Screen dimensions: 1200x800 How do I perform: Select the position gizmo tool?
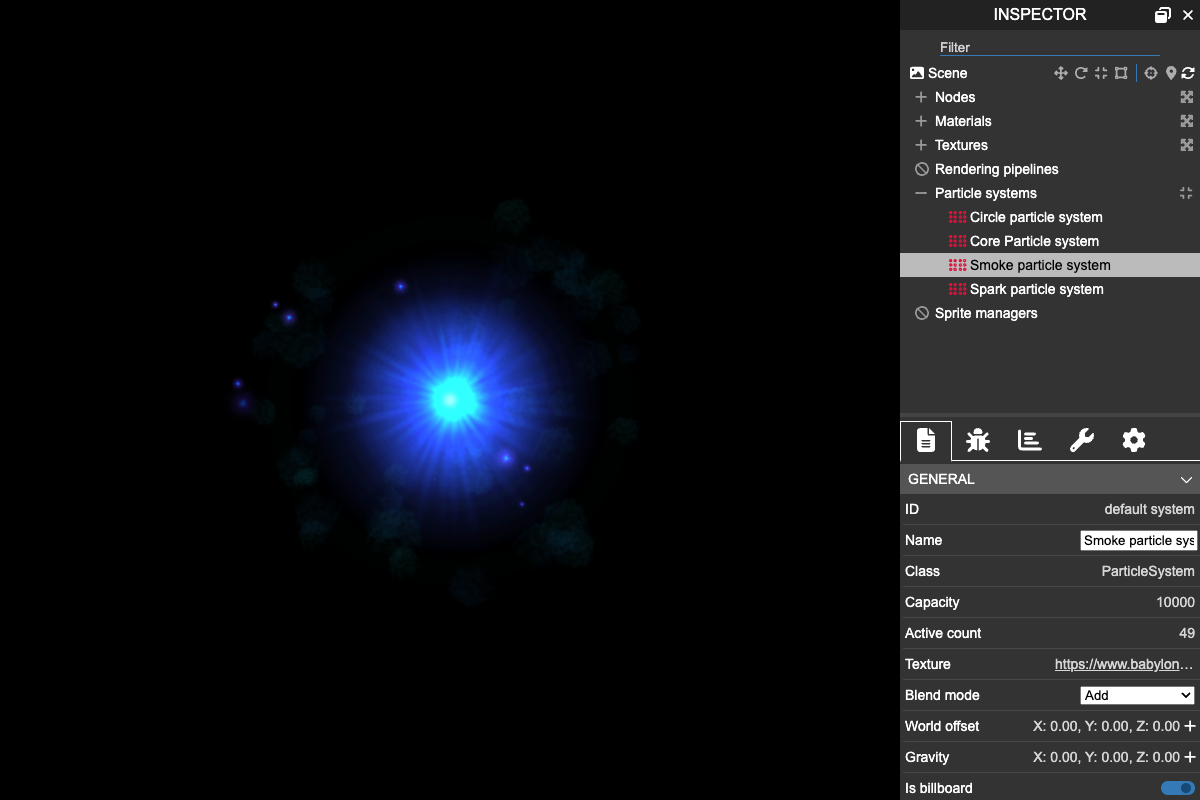(x=1060, y=72)
